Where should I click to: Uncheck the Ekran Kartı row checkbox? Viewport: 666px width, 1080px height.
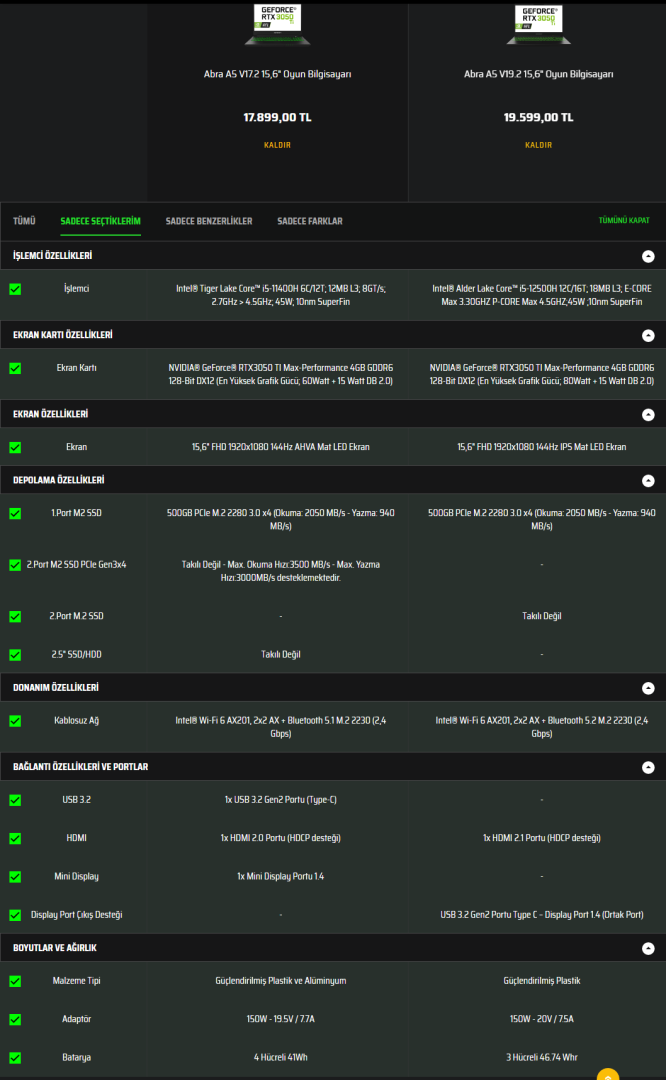pyautogui.click(x=15, y=368)
